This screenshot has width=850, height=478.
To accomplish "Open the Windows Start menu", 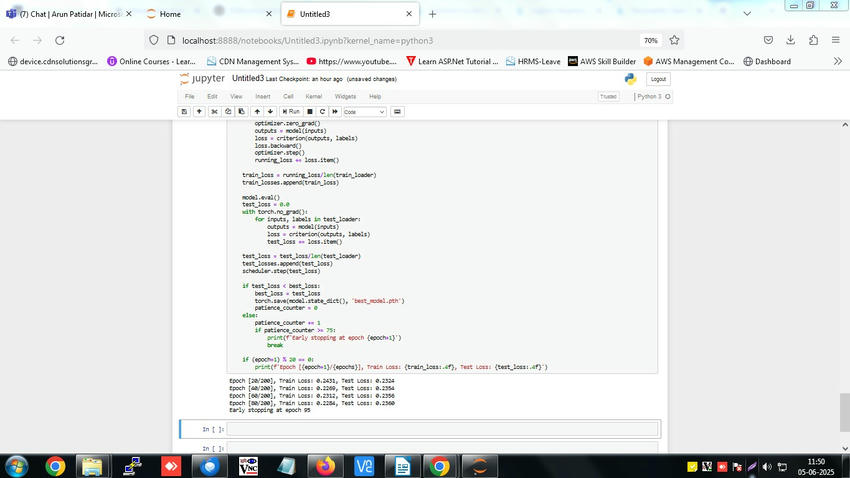I will [x=16, y=466].
